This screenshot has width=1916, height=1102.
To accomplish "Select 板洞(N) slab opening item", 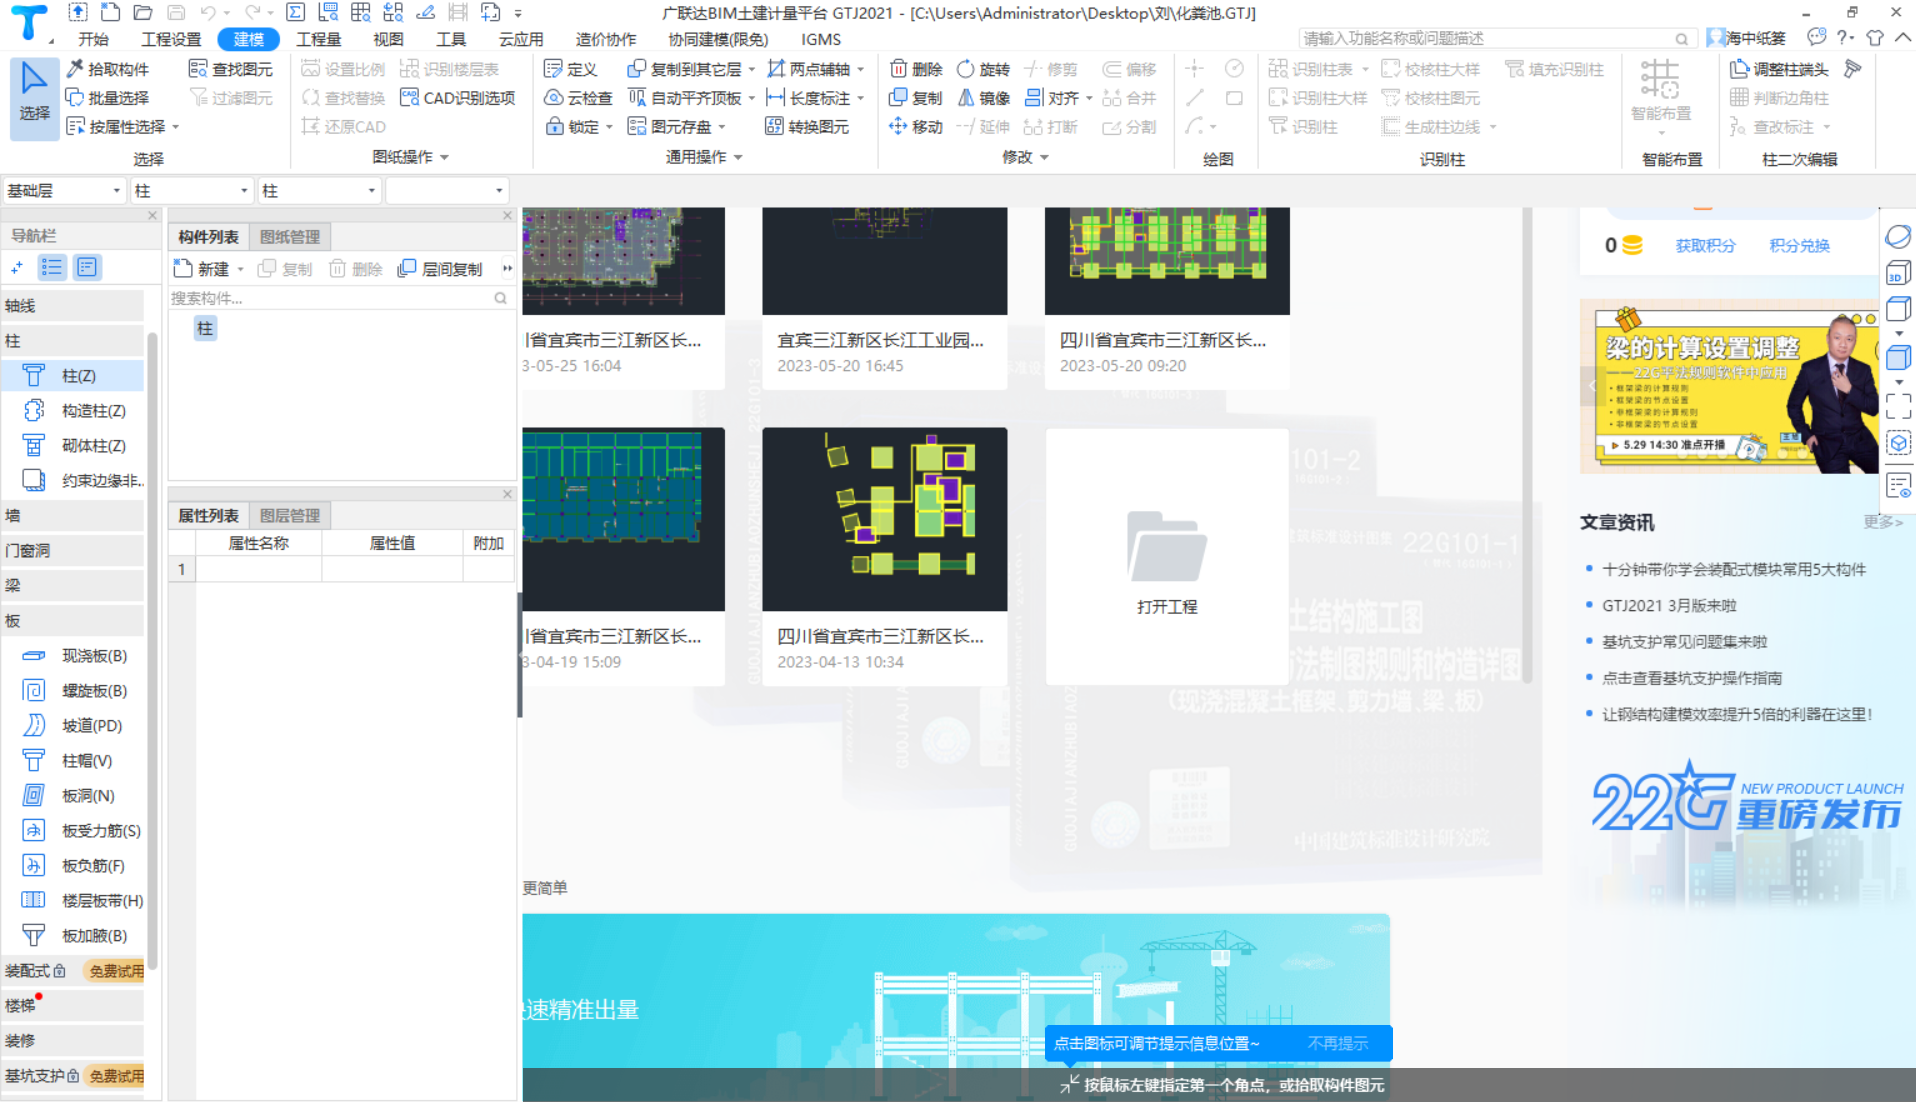I will [74, 796].
